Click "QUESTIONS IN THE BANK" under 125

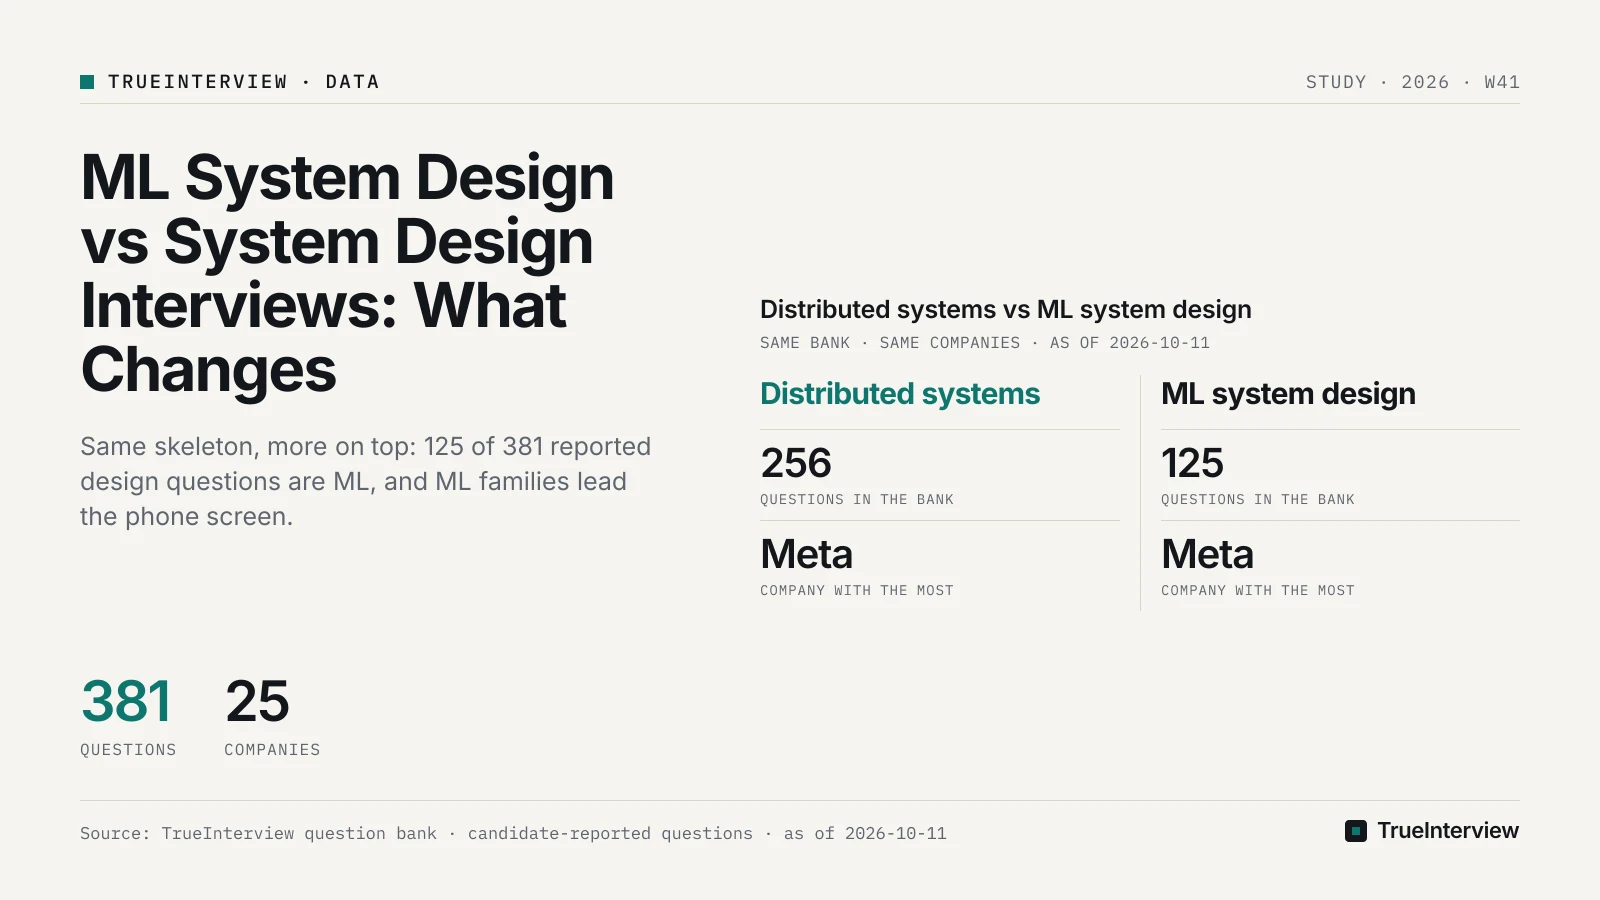[x=1258, y=500]
